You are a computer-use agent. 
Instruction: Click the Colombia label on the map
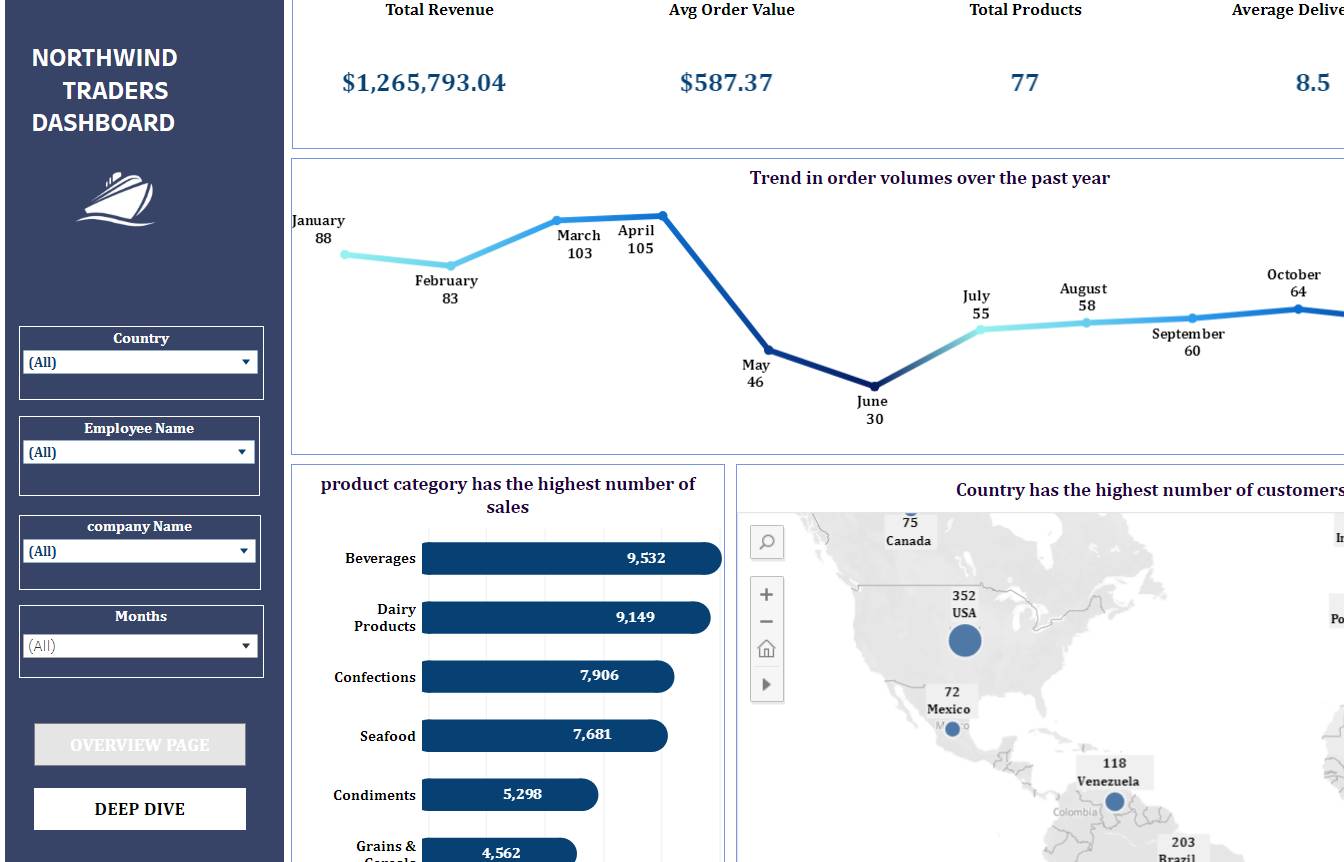[x=1076, y=812]
